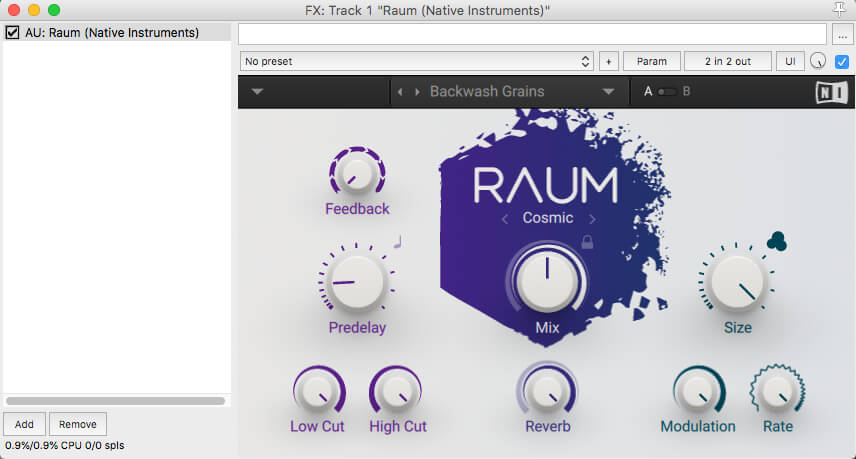Select next reverb mode arrow beside Cosmic
856x459 pixels.
pyautogui.click(x=592, y=219)
